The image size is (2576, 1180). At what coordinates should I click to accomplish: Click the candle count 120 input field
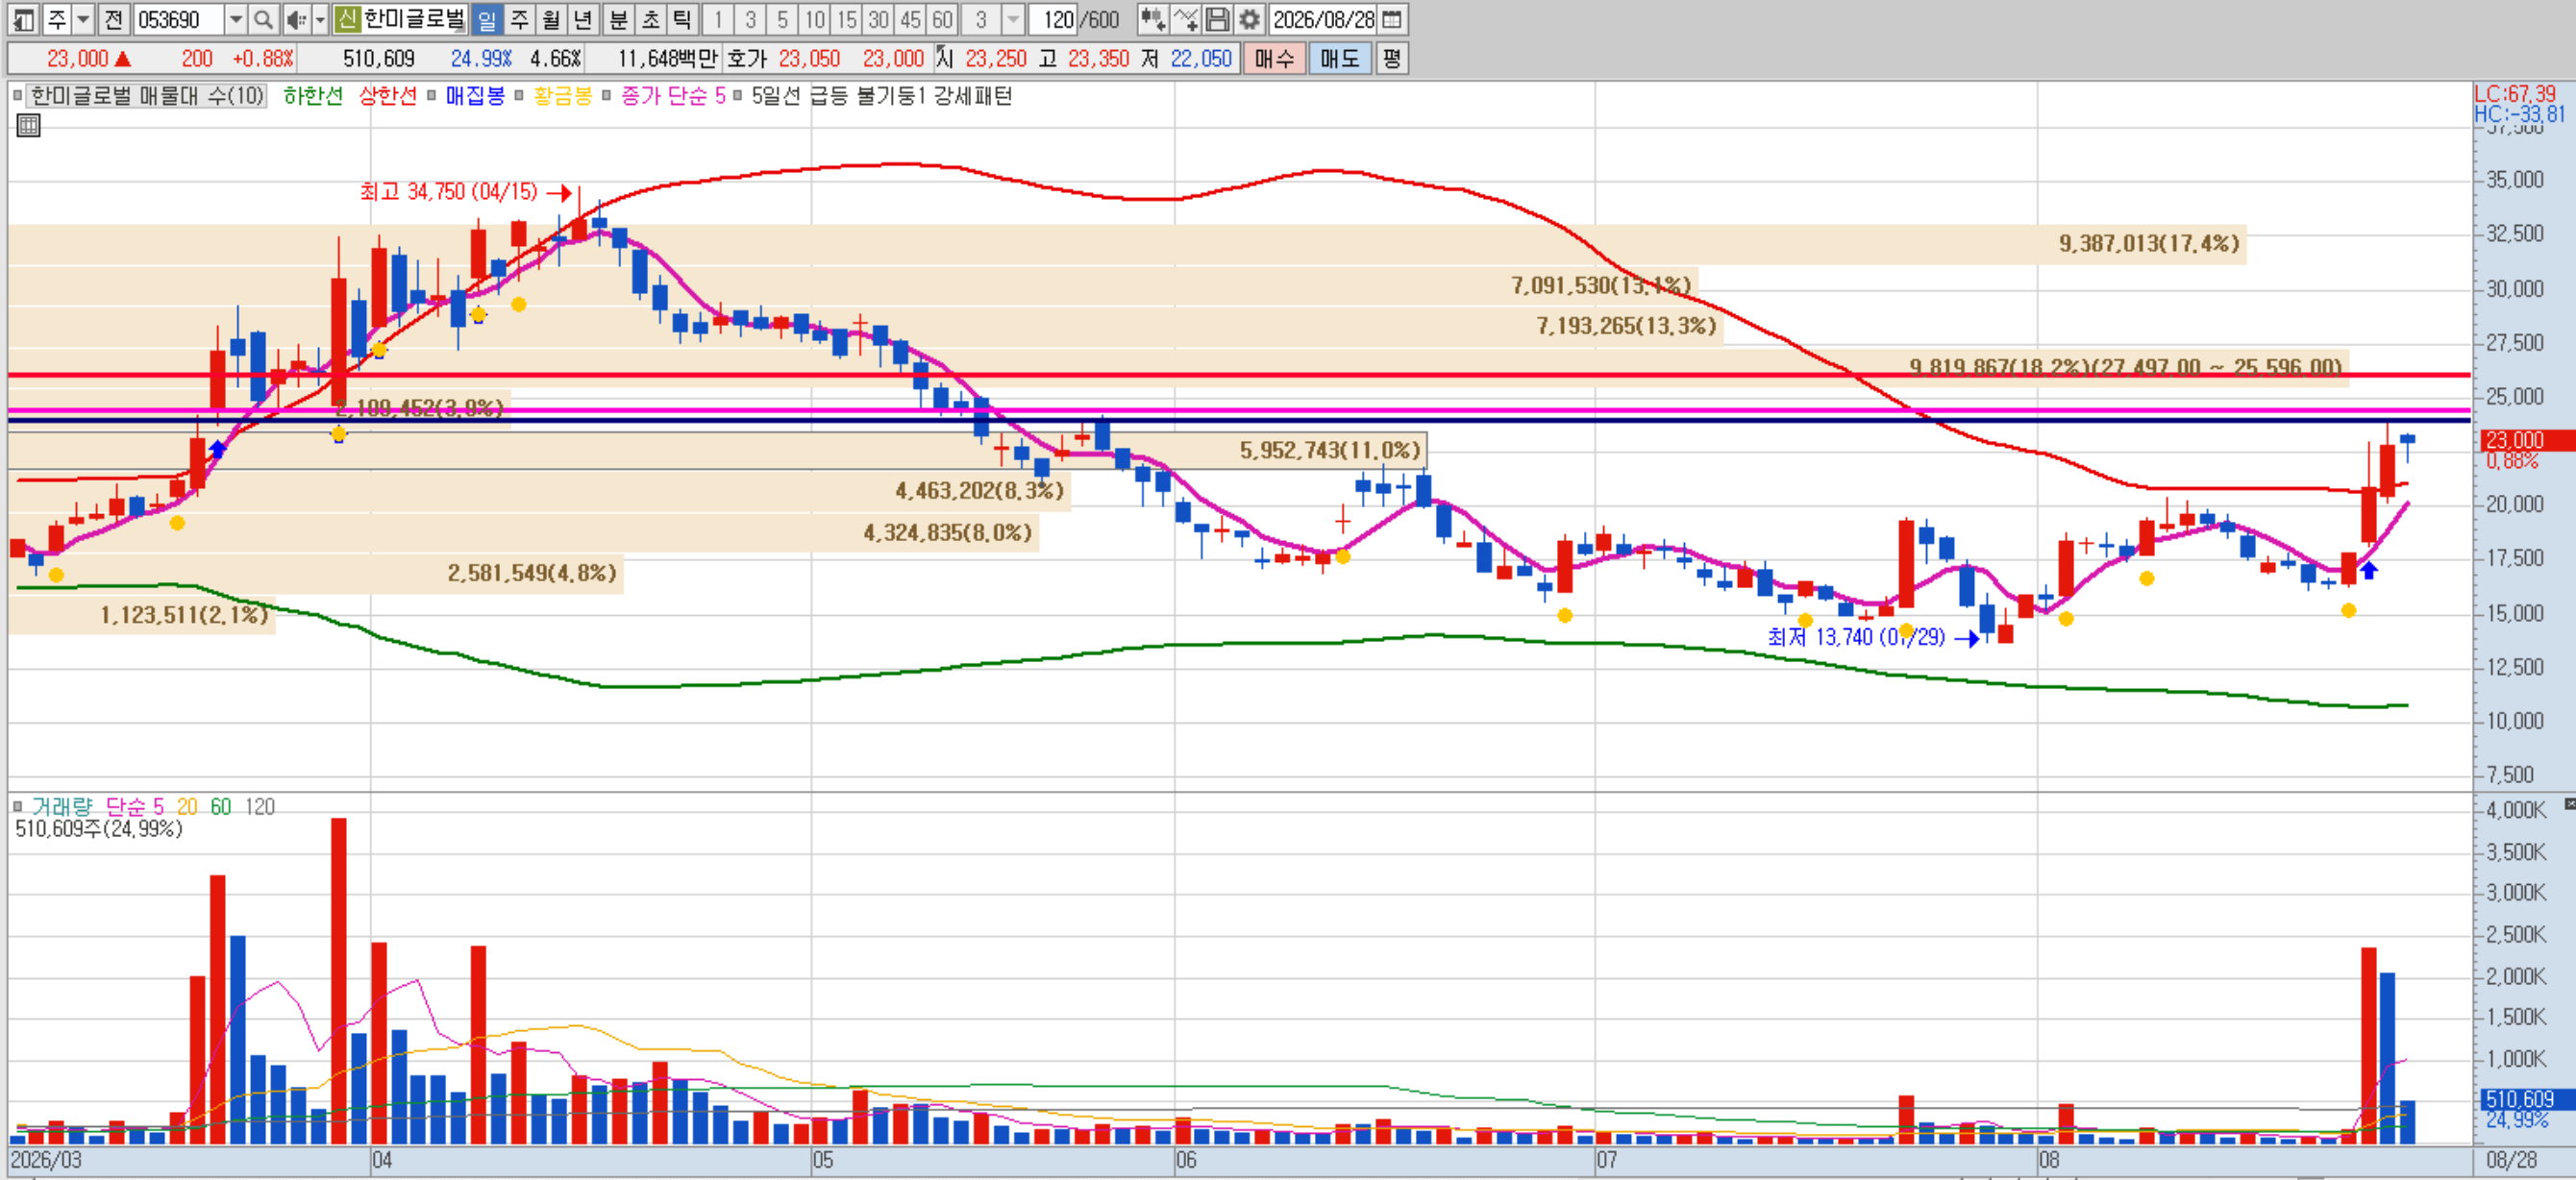pos(1053,19)
